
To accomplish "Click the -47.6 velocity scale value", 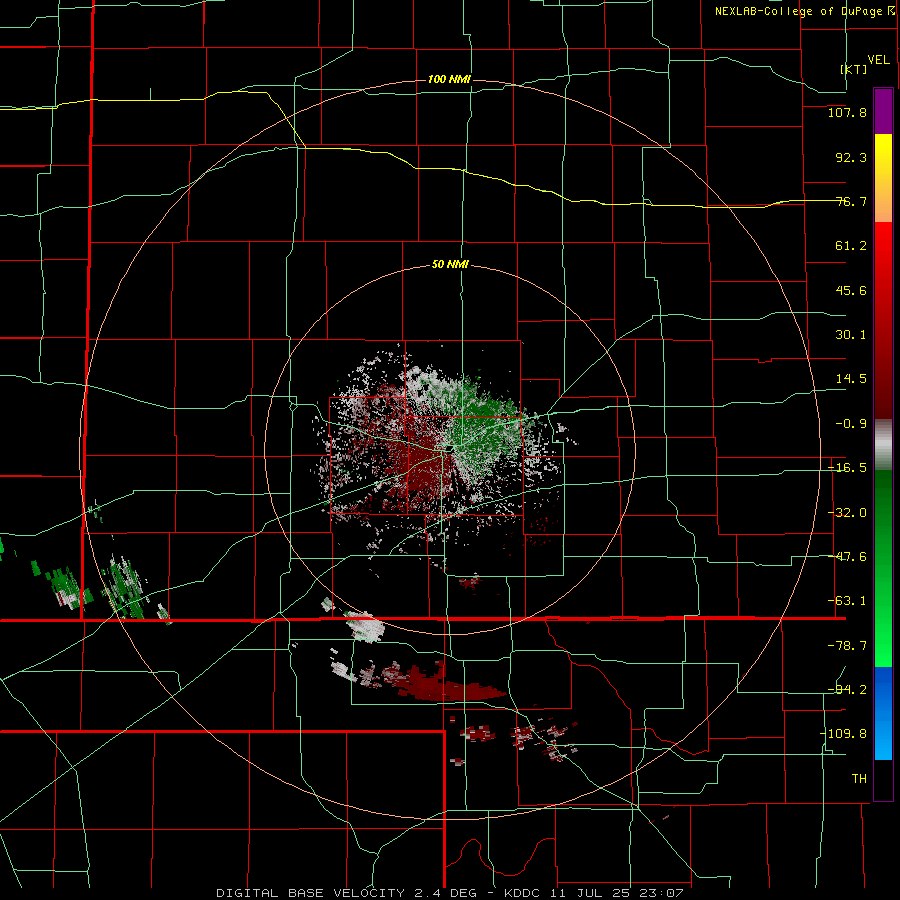I will tap(847, 557).
